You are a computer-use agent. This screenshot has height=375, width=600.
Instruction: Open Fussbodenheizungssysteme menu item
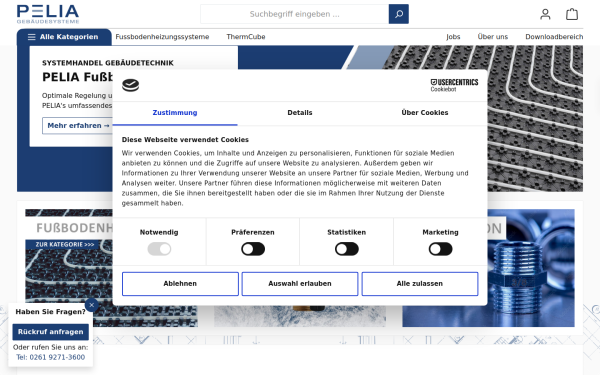[162, 37]
